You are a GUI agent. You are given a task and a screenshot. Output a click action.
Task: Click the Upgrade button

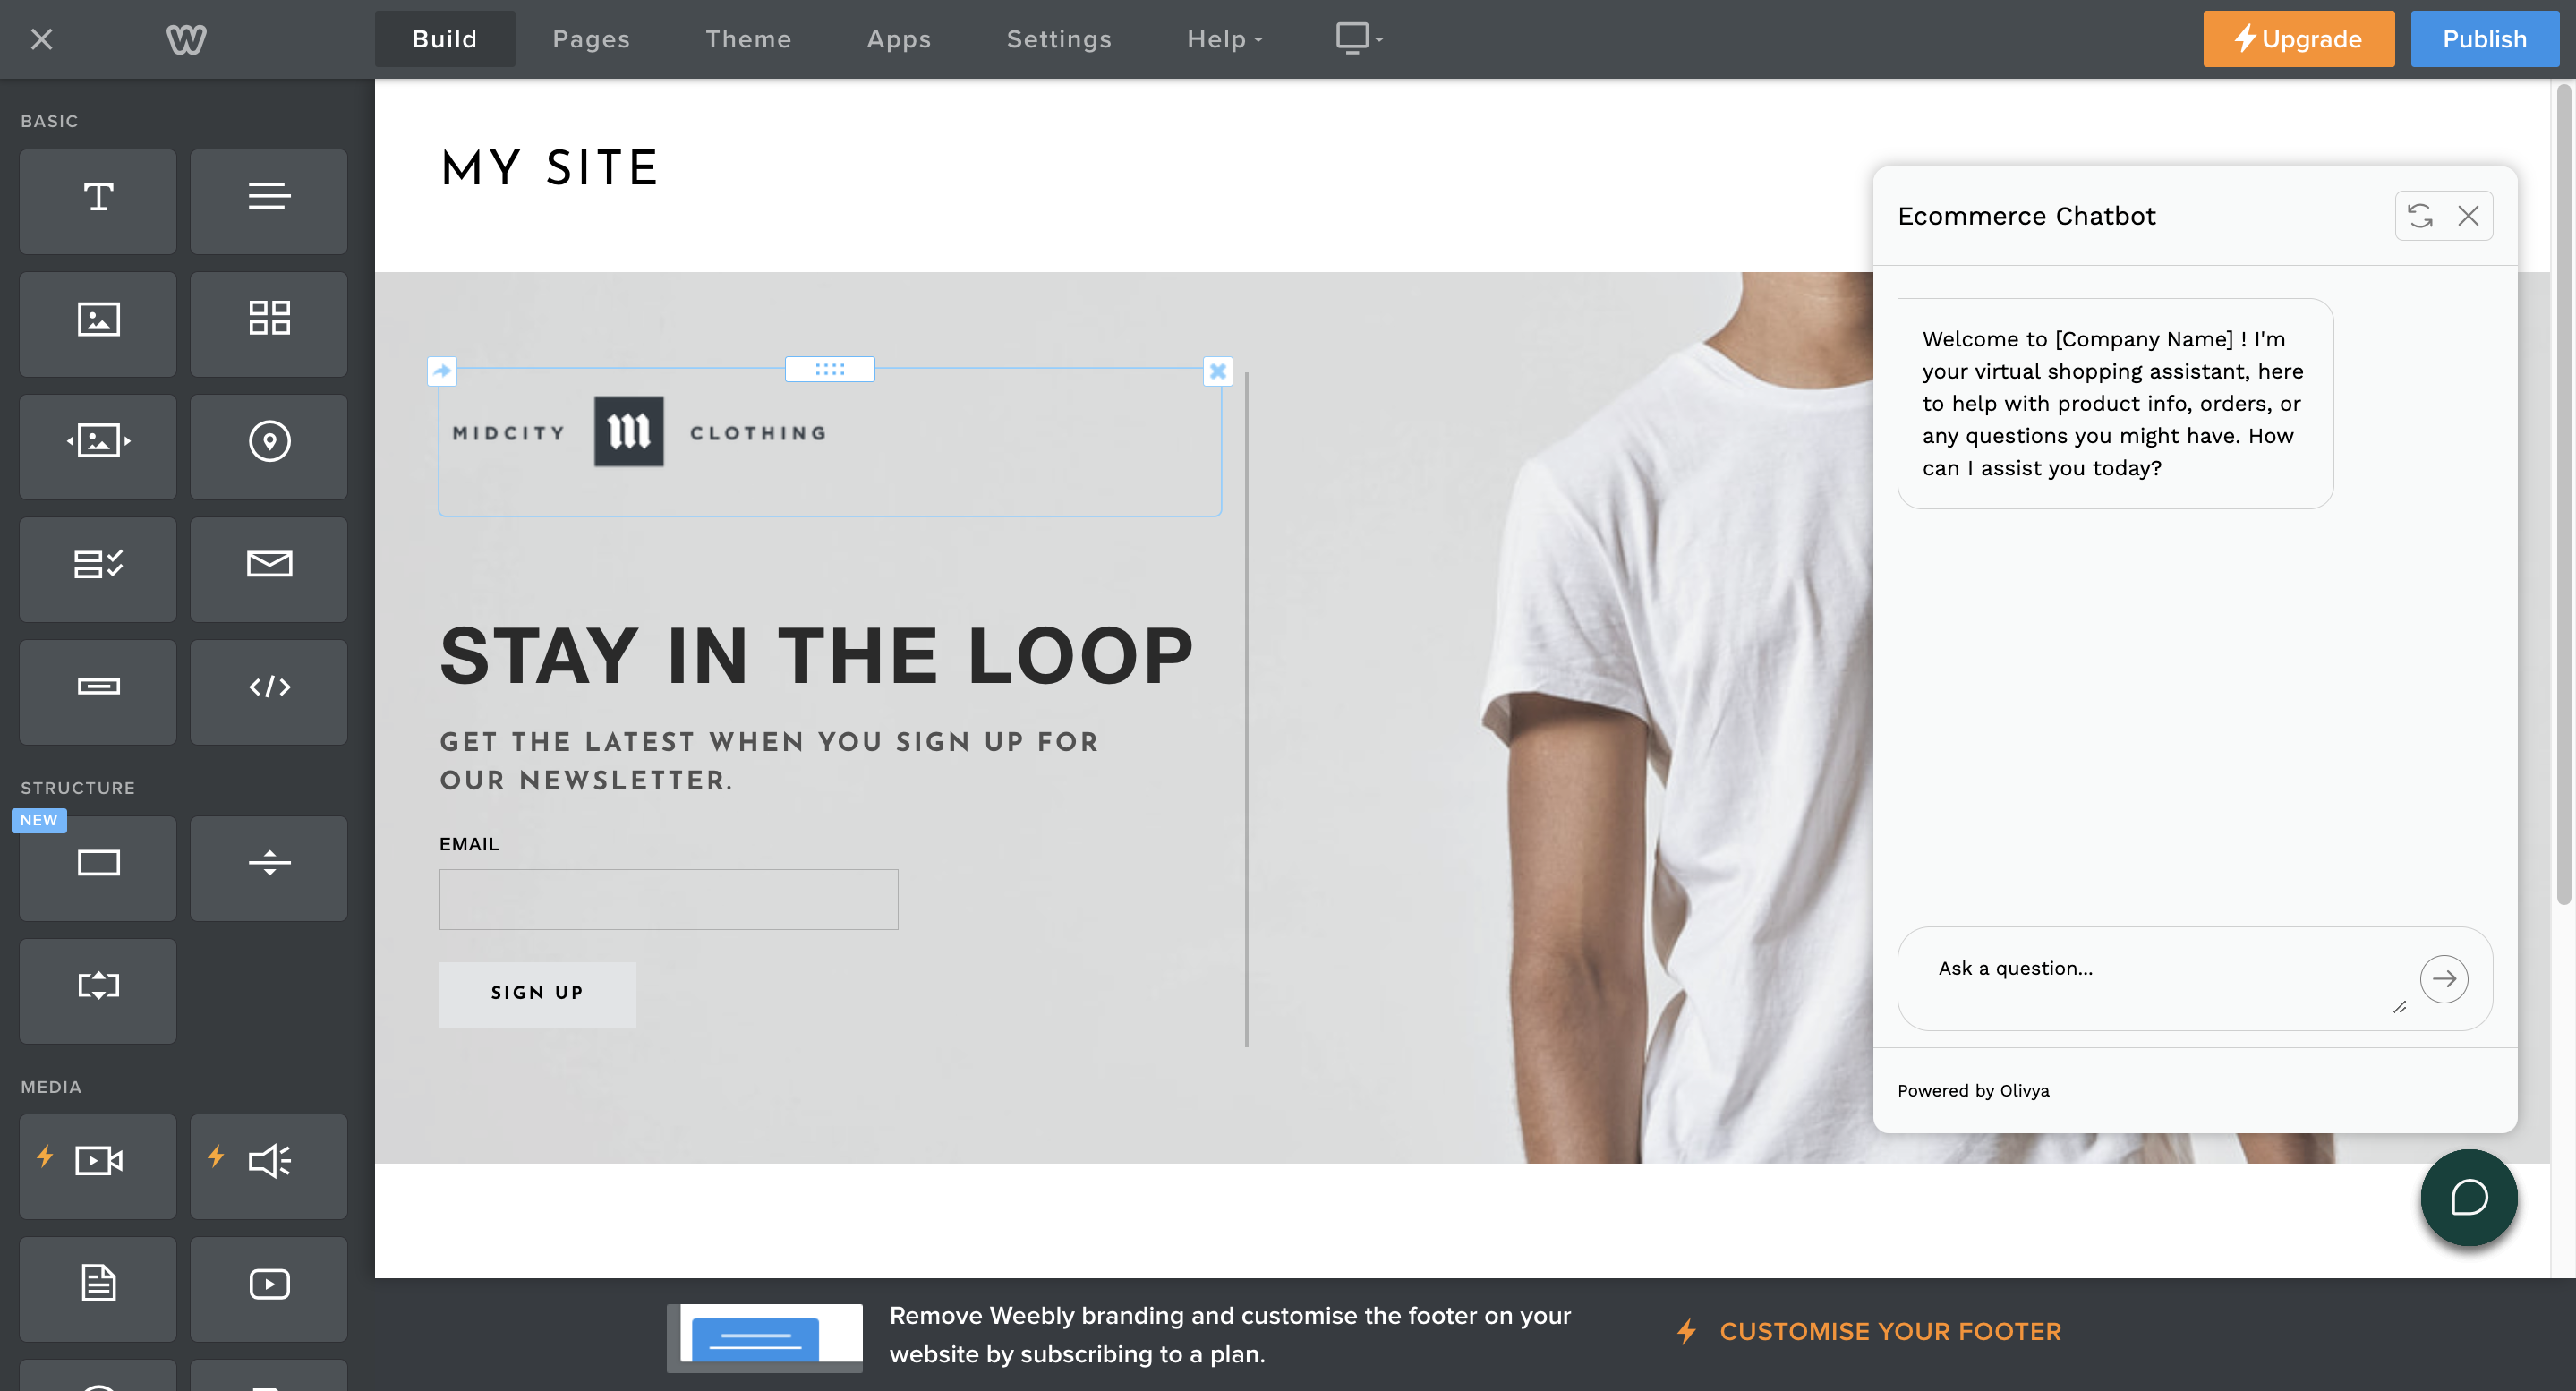point(2298,39)
